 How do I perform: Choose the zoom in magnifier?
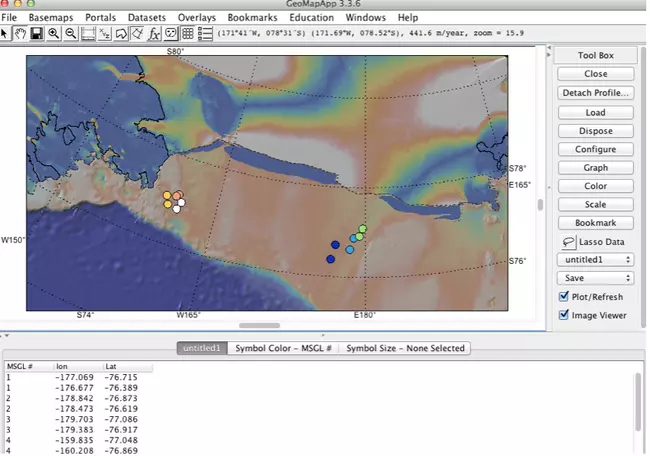pos(54,34)
